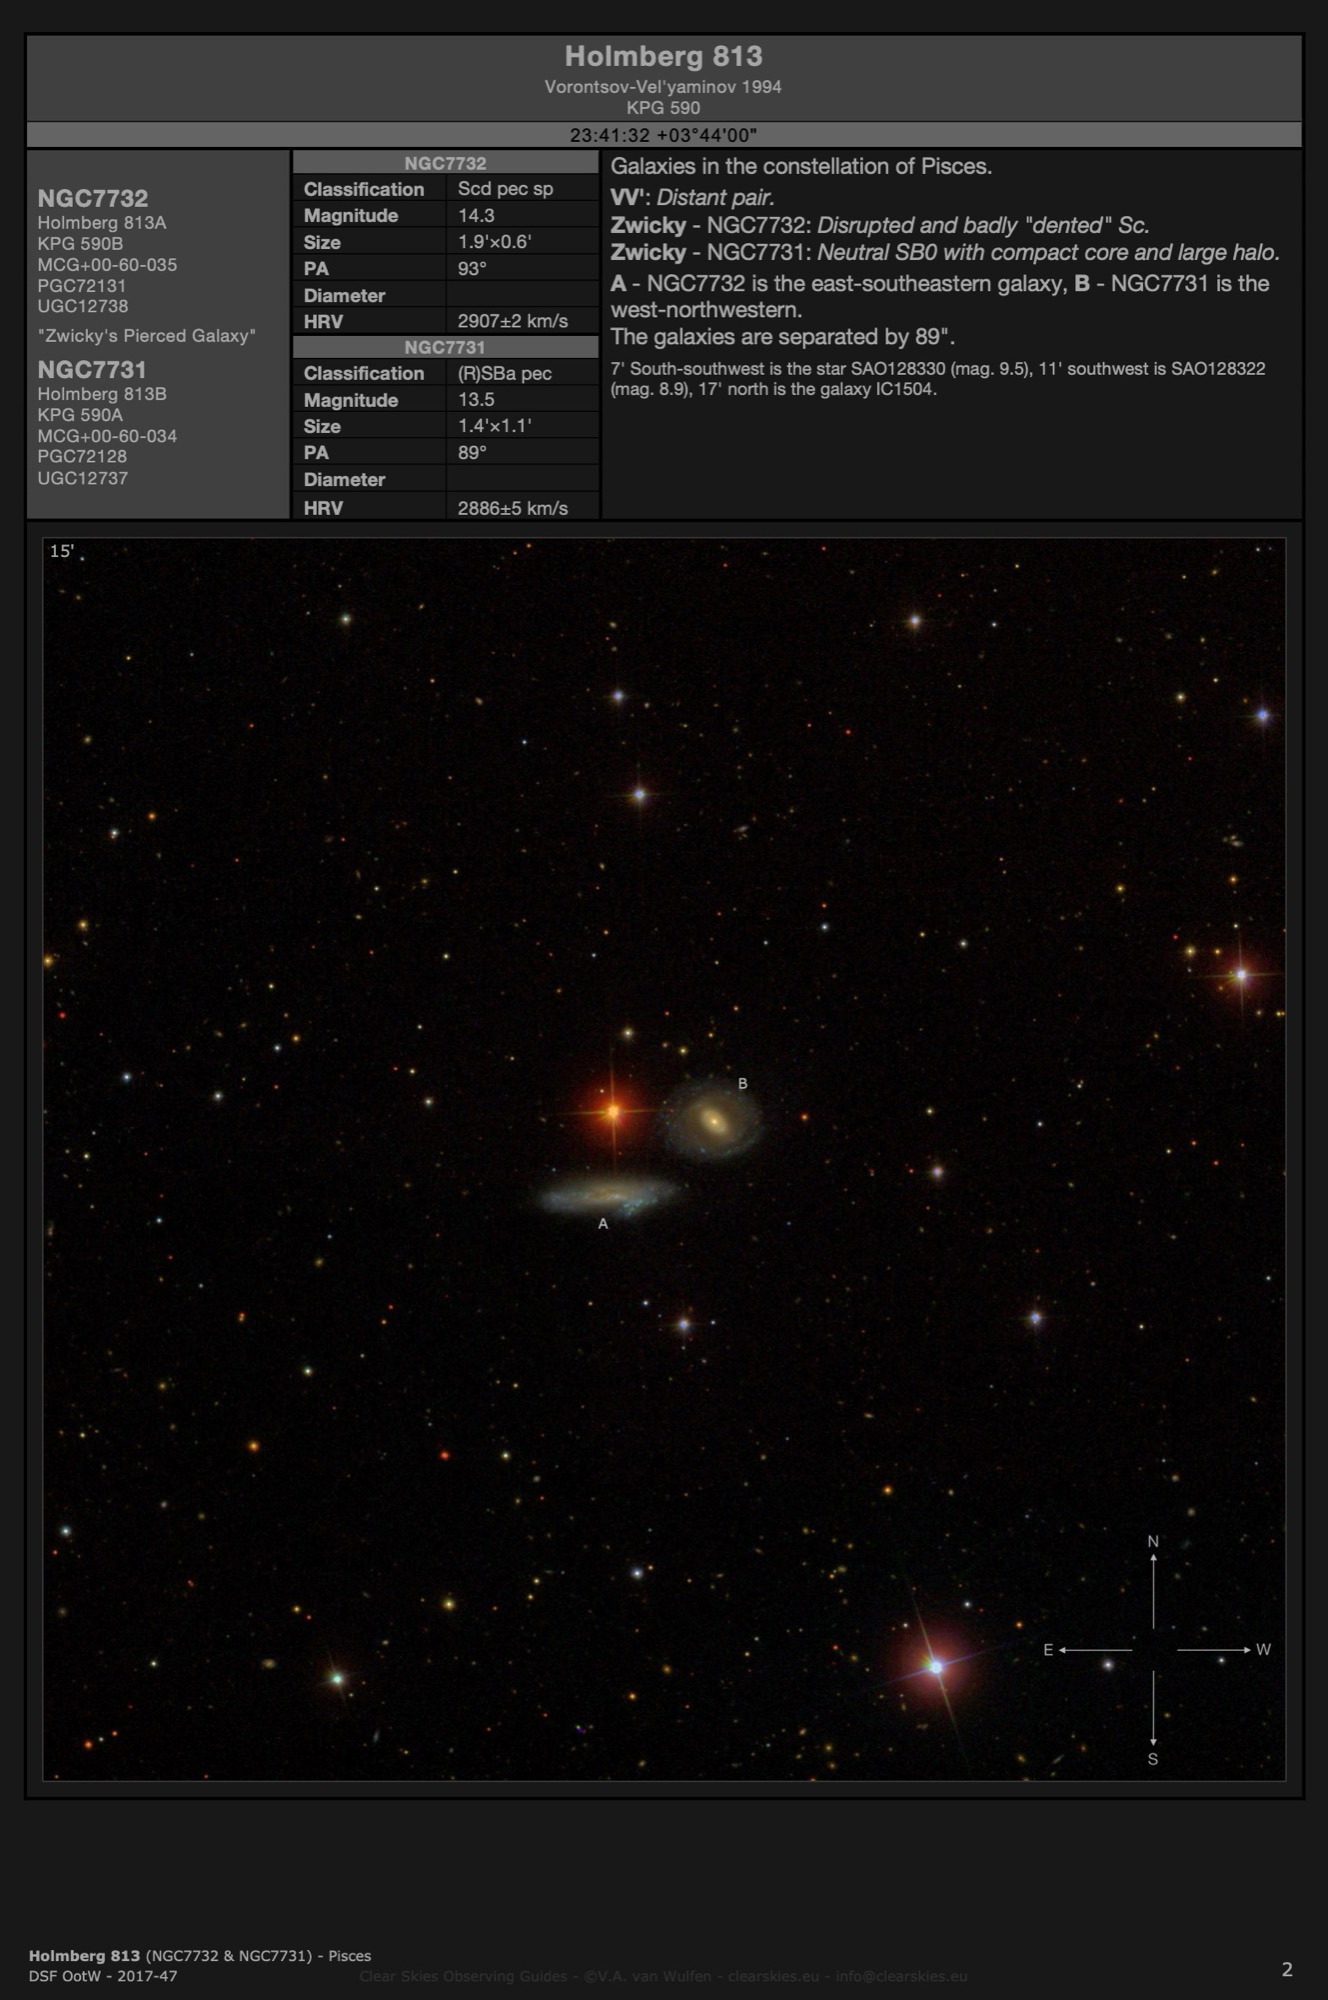Click the south S label on compass

[1153, 1759]
